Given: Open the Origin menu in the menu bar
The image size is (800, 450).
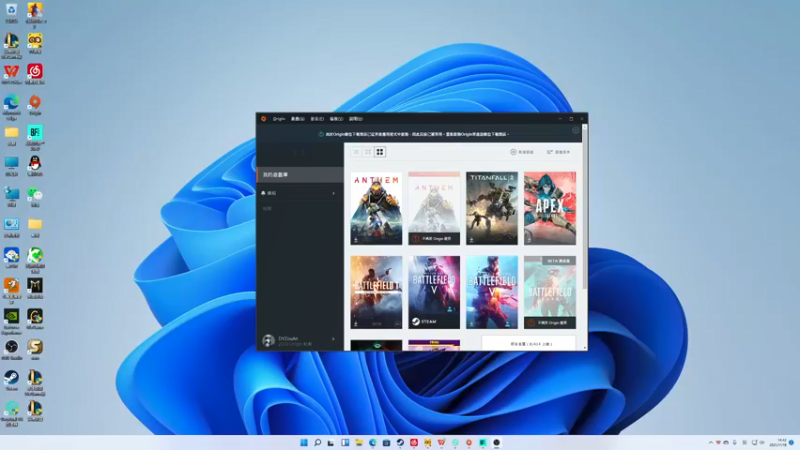Looking at the screenshot, I should pos(279,119).
